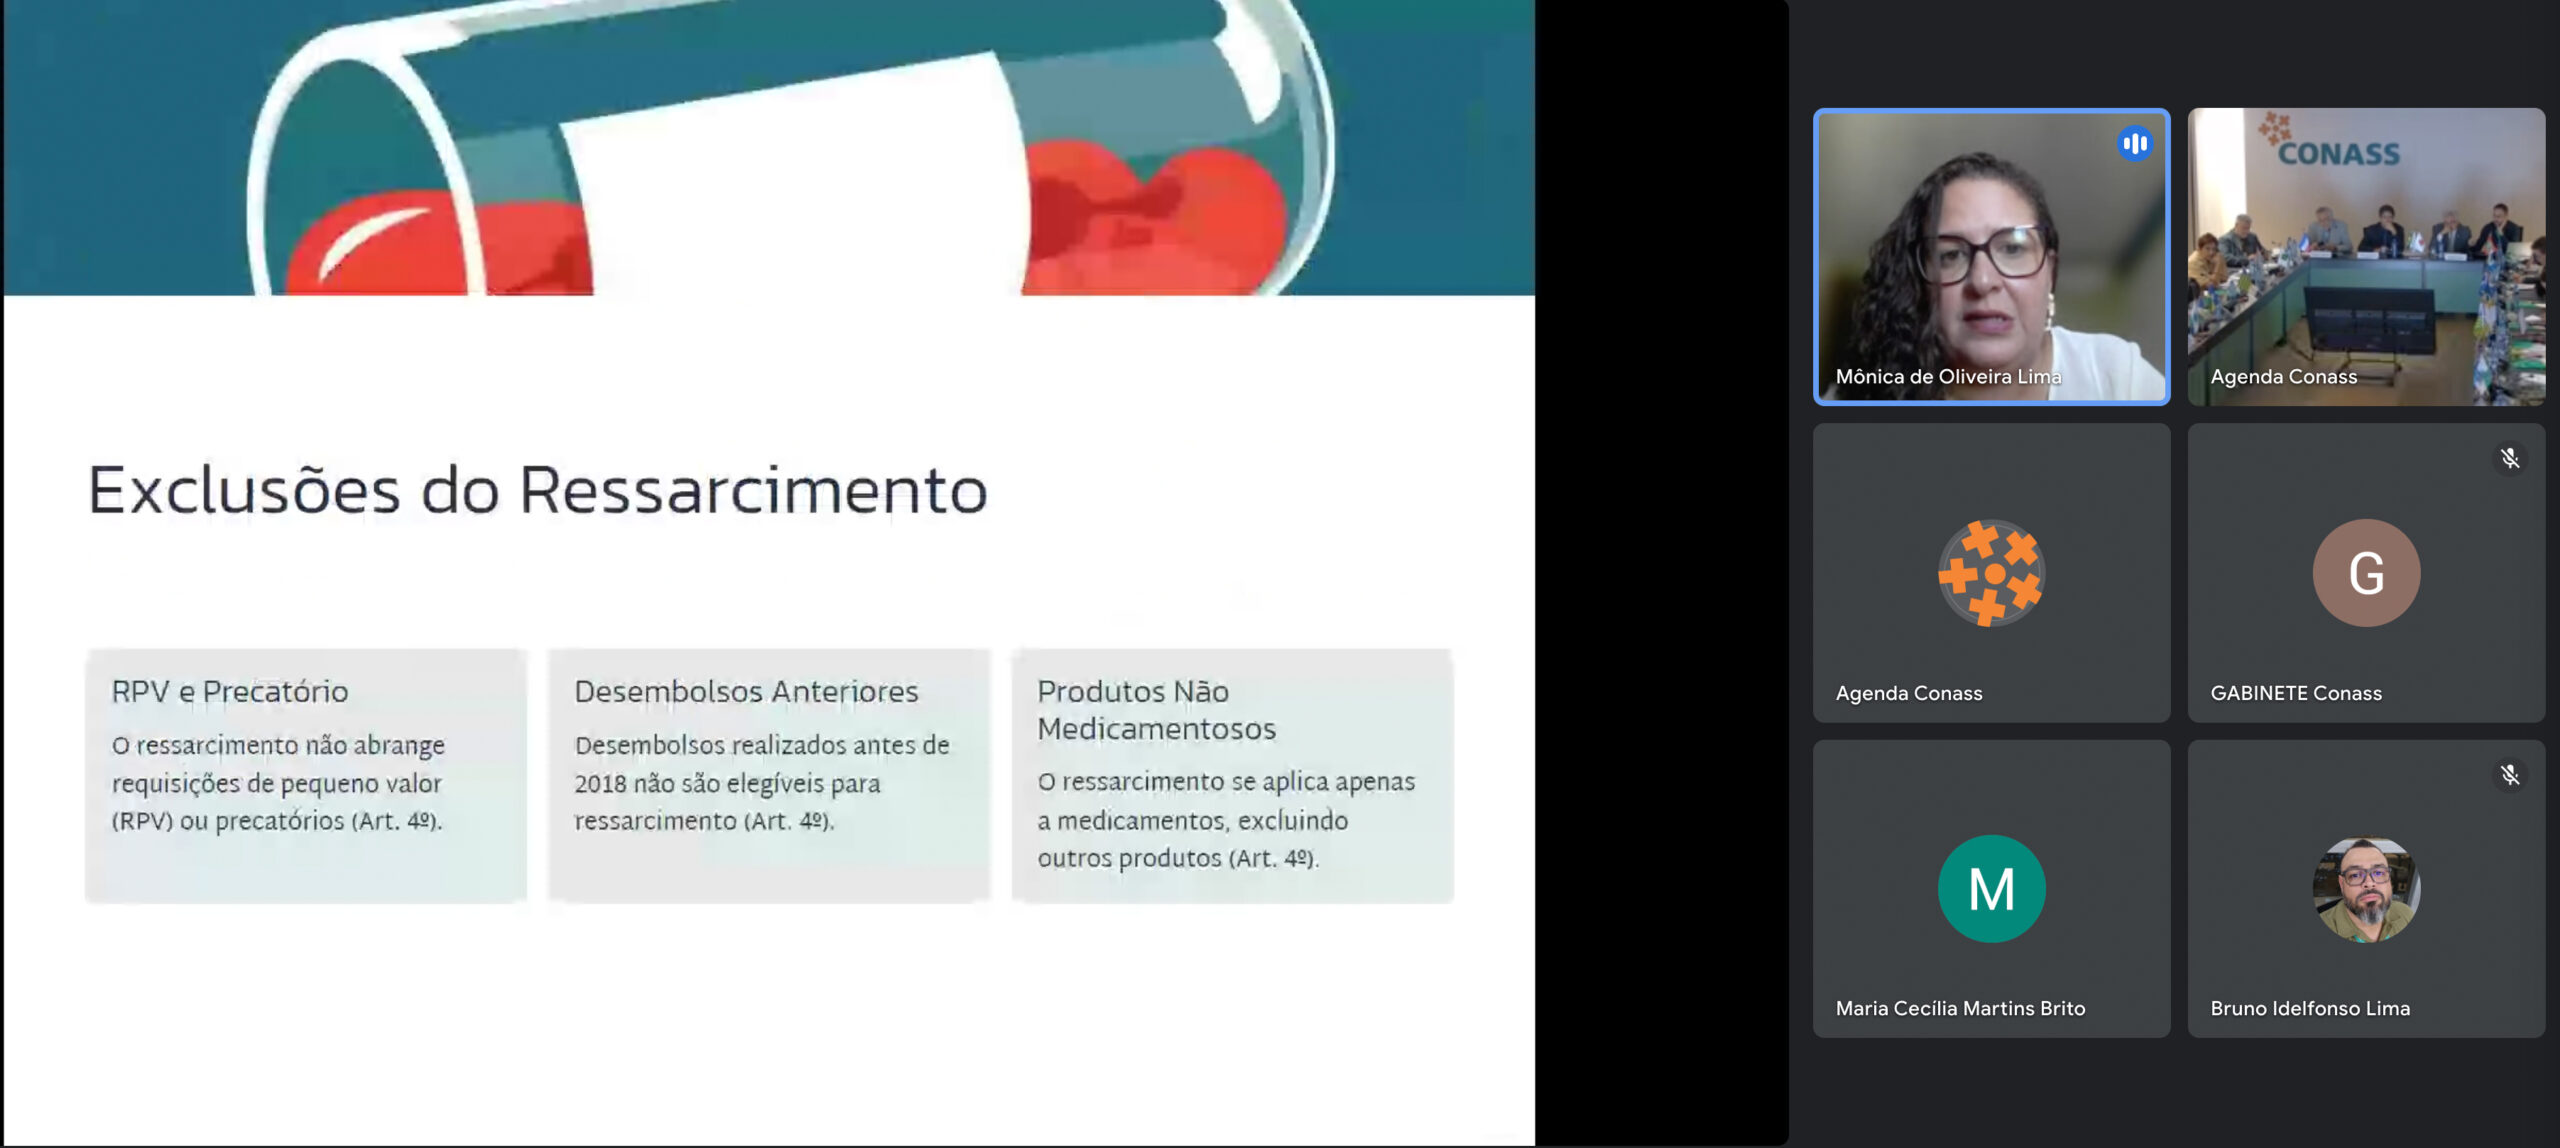Click Bruno Idelfonso Lima's profile photo
This screenshot has width=2560, height=1148.
[2366, 889]
